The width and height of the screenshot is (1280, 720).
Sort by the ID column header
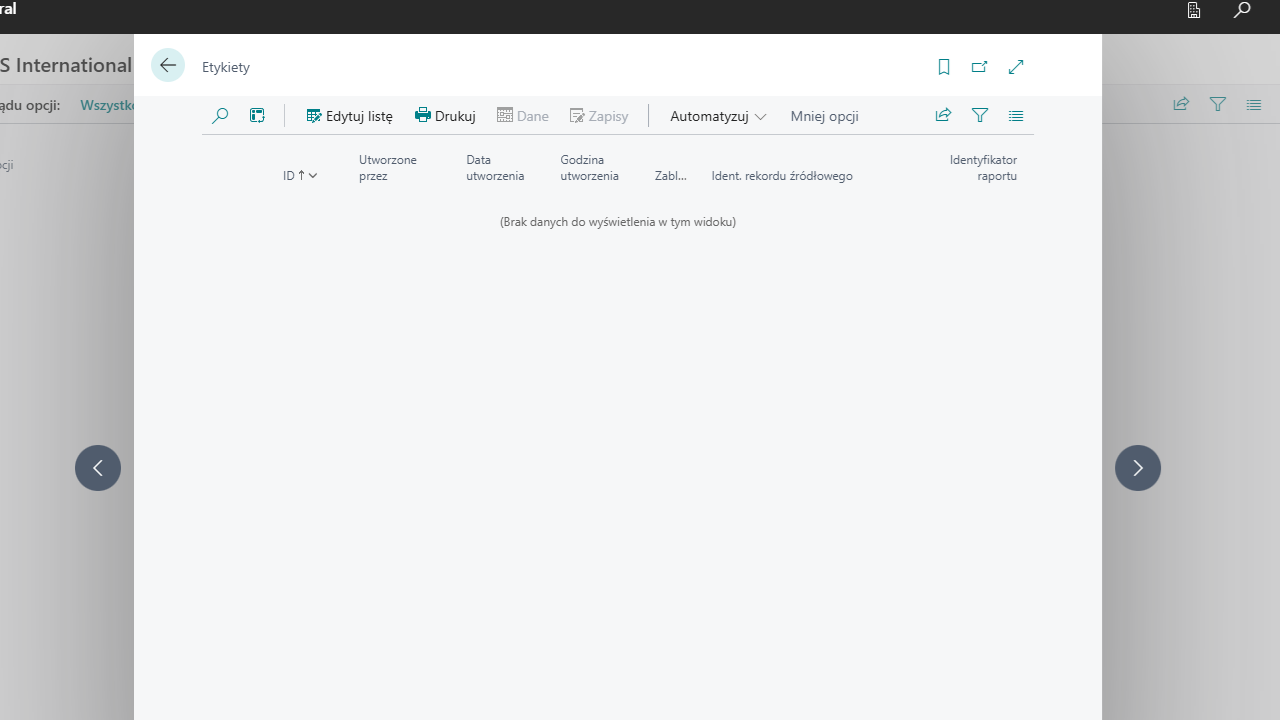[300, 176]
